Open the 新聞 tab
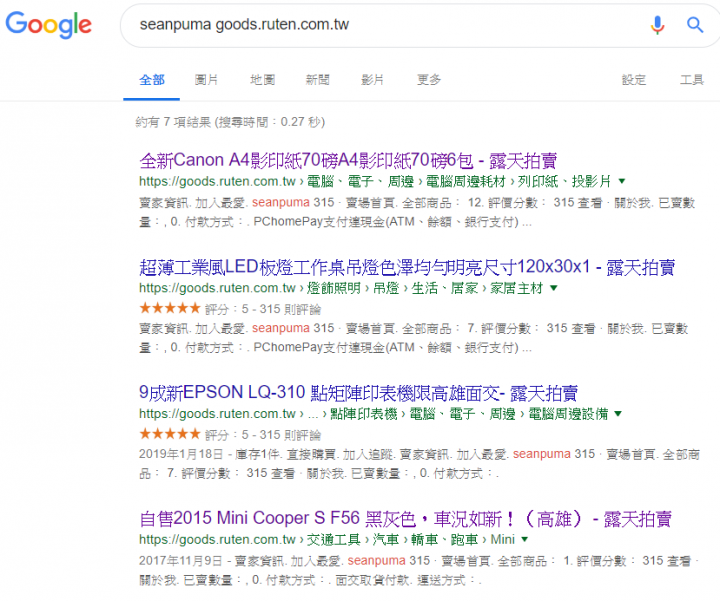Image resolution: width=720 pixels, height=601 pixels. pyautogui.click(x=318, y=80)
